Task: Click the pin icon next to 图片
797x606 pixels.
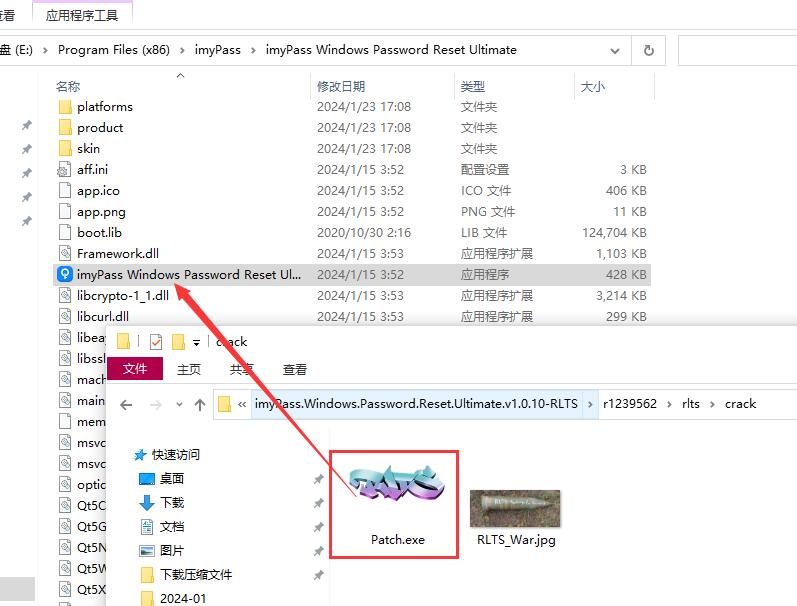Action: [318, 551]
